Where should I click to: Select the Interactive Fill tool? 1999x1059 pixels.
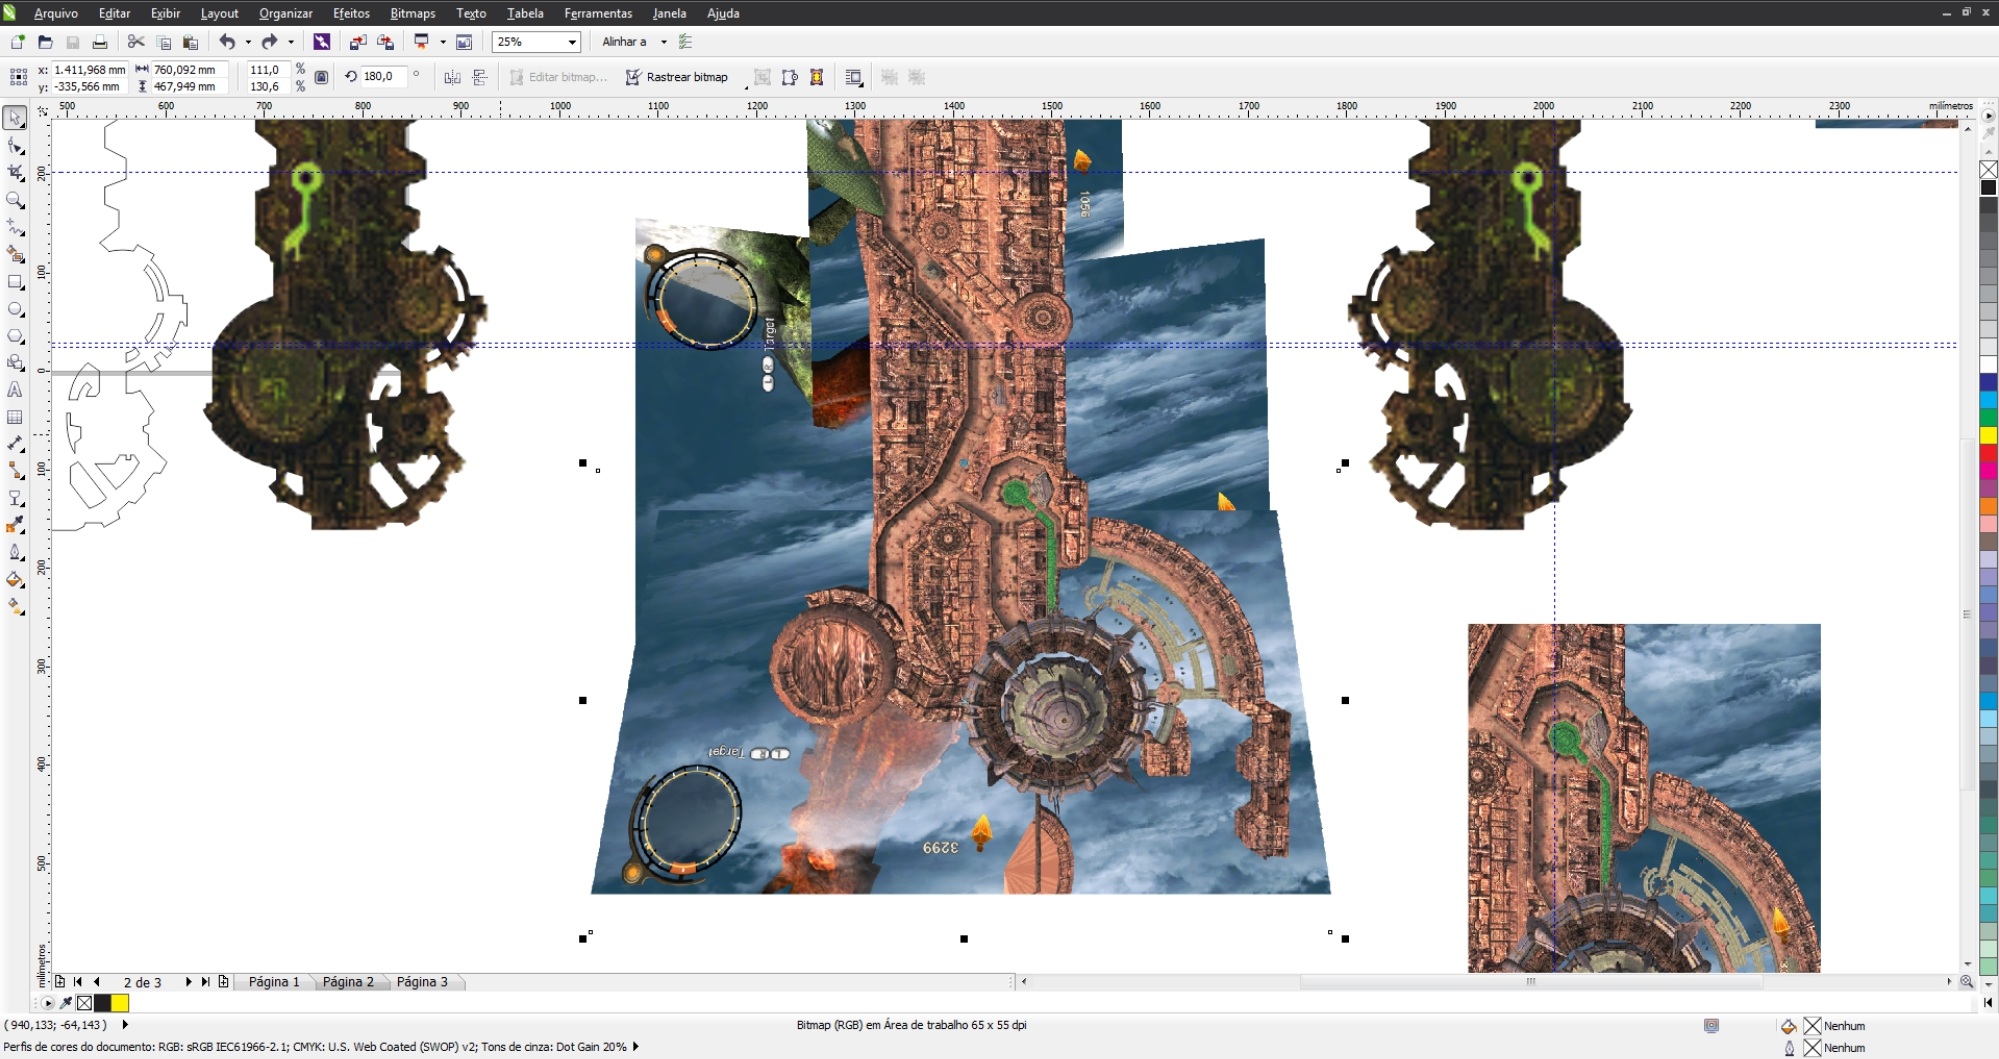click(15, 606)
